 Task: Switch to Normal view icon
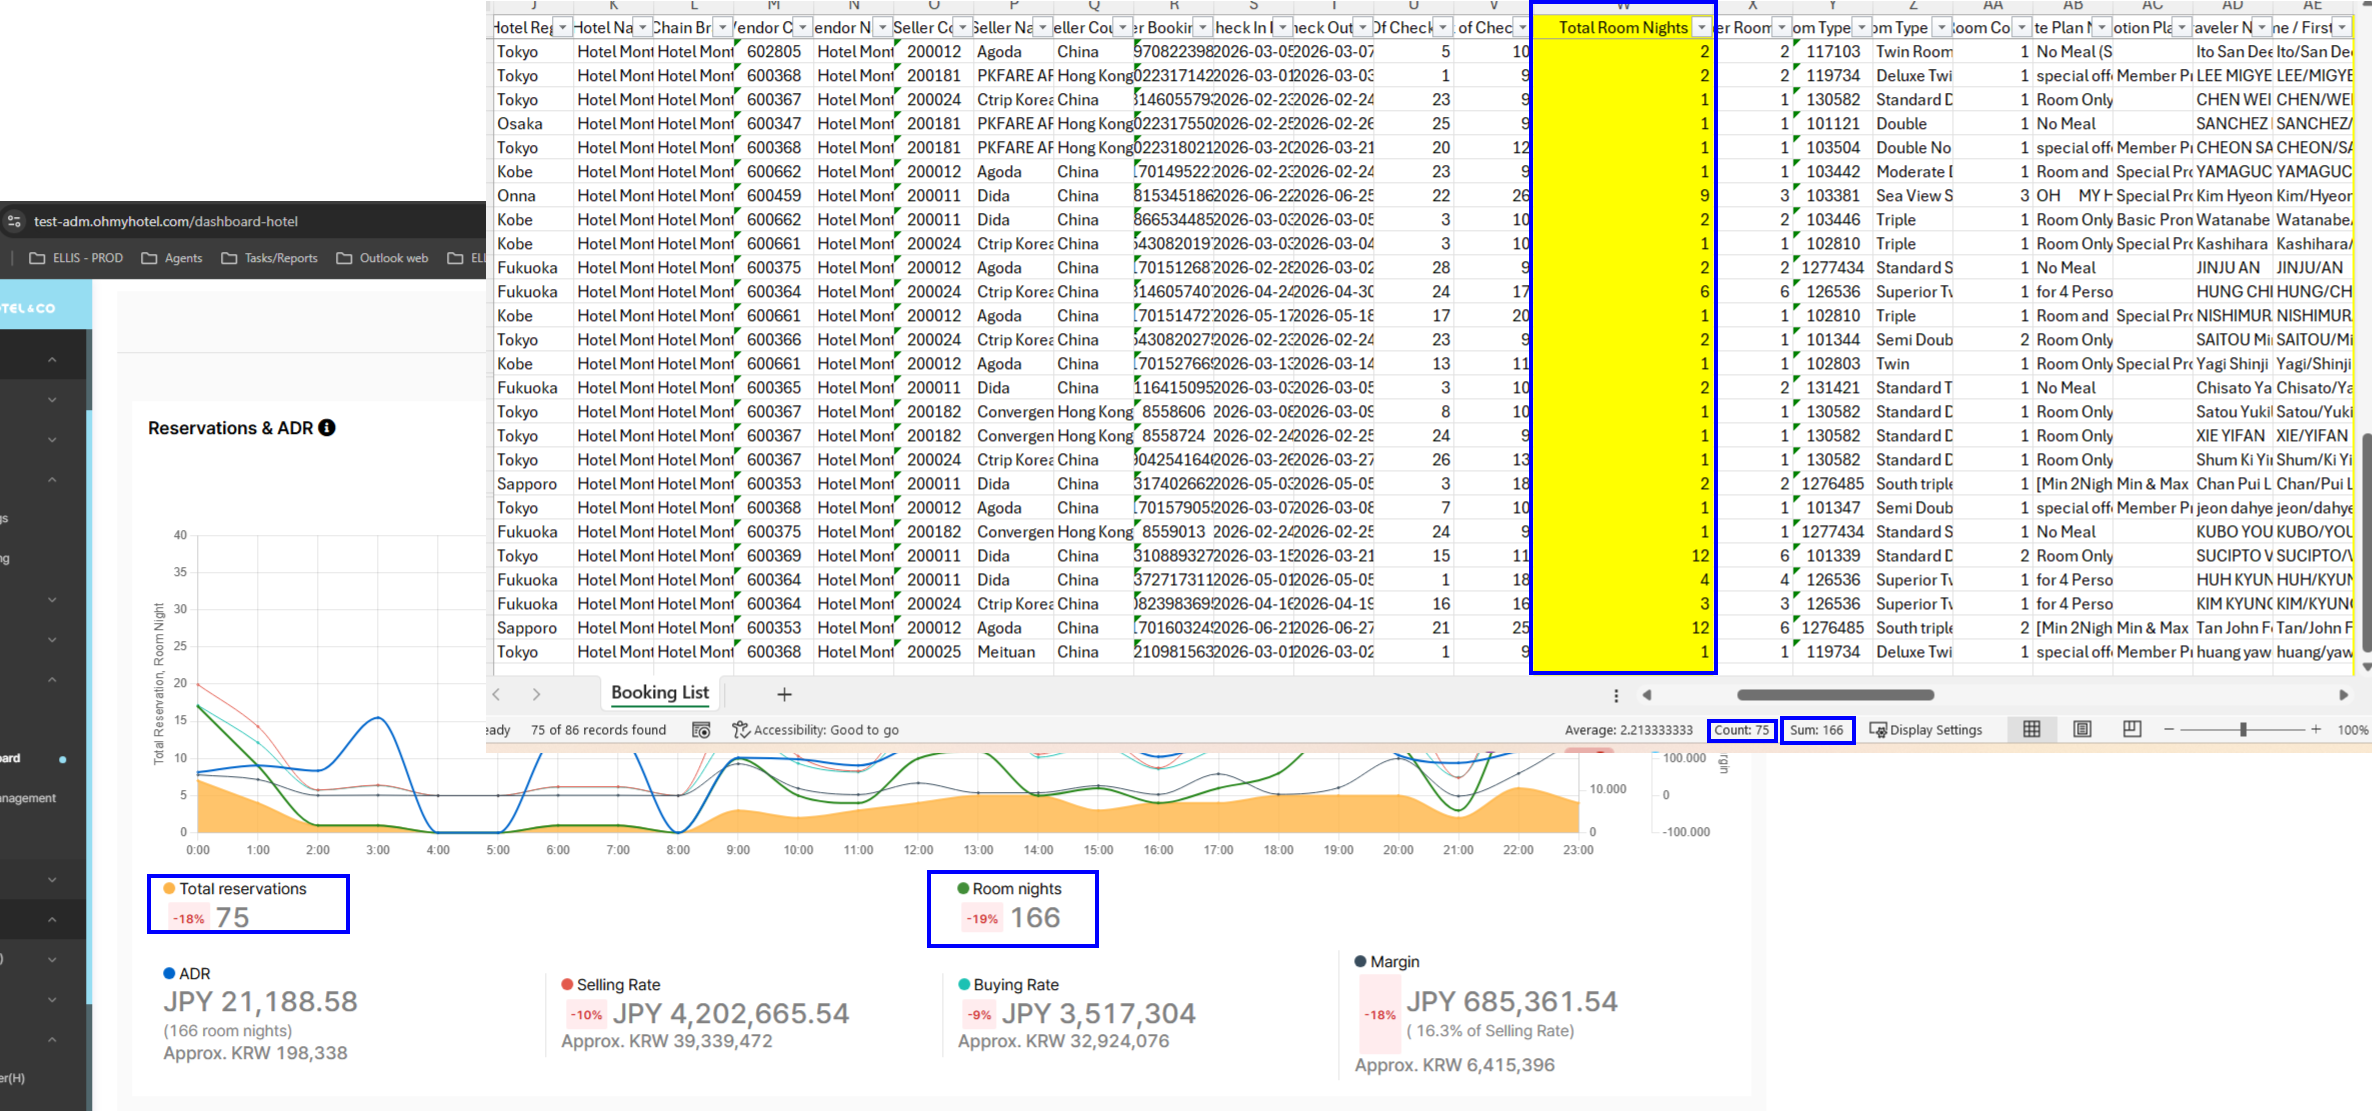click(2031, 729)
